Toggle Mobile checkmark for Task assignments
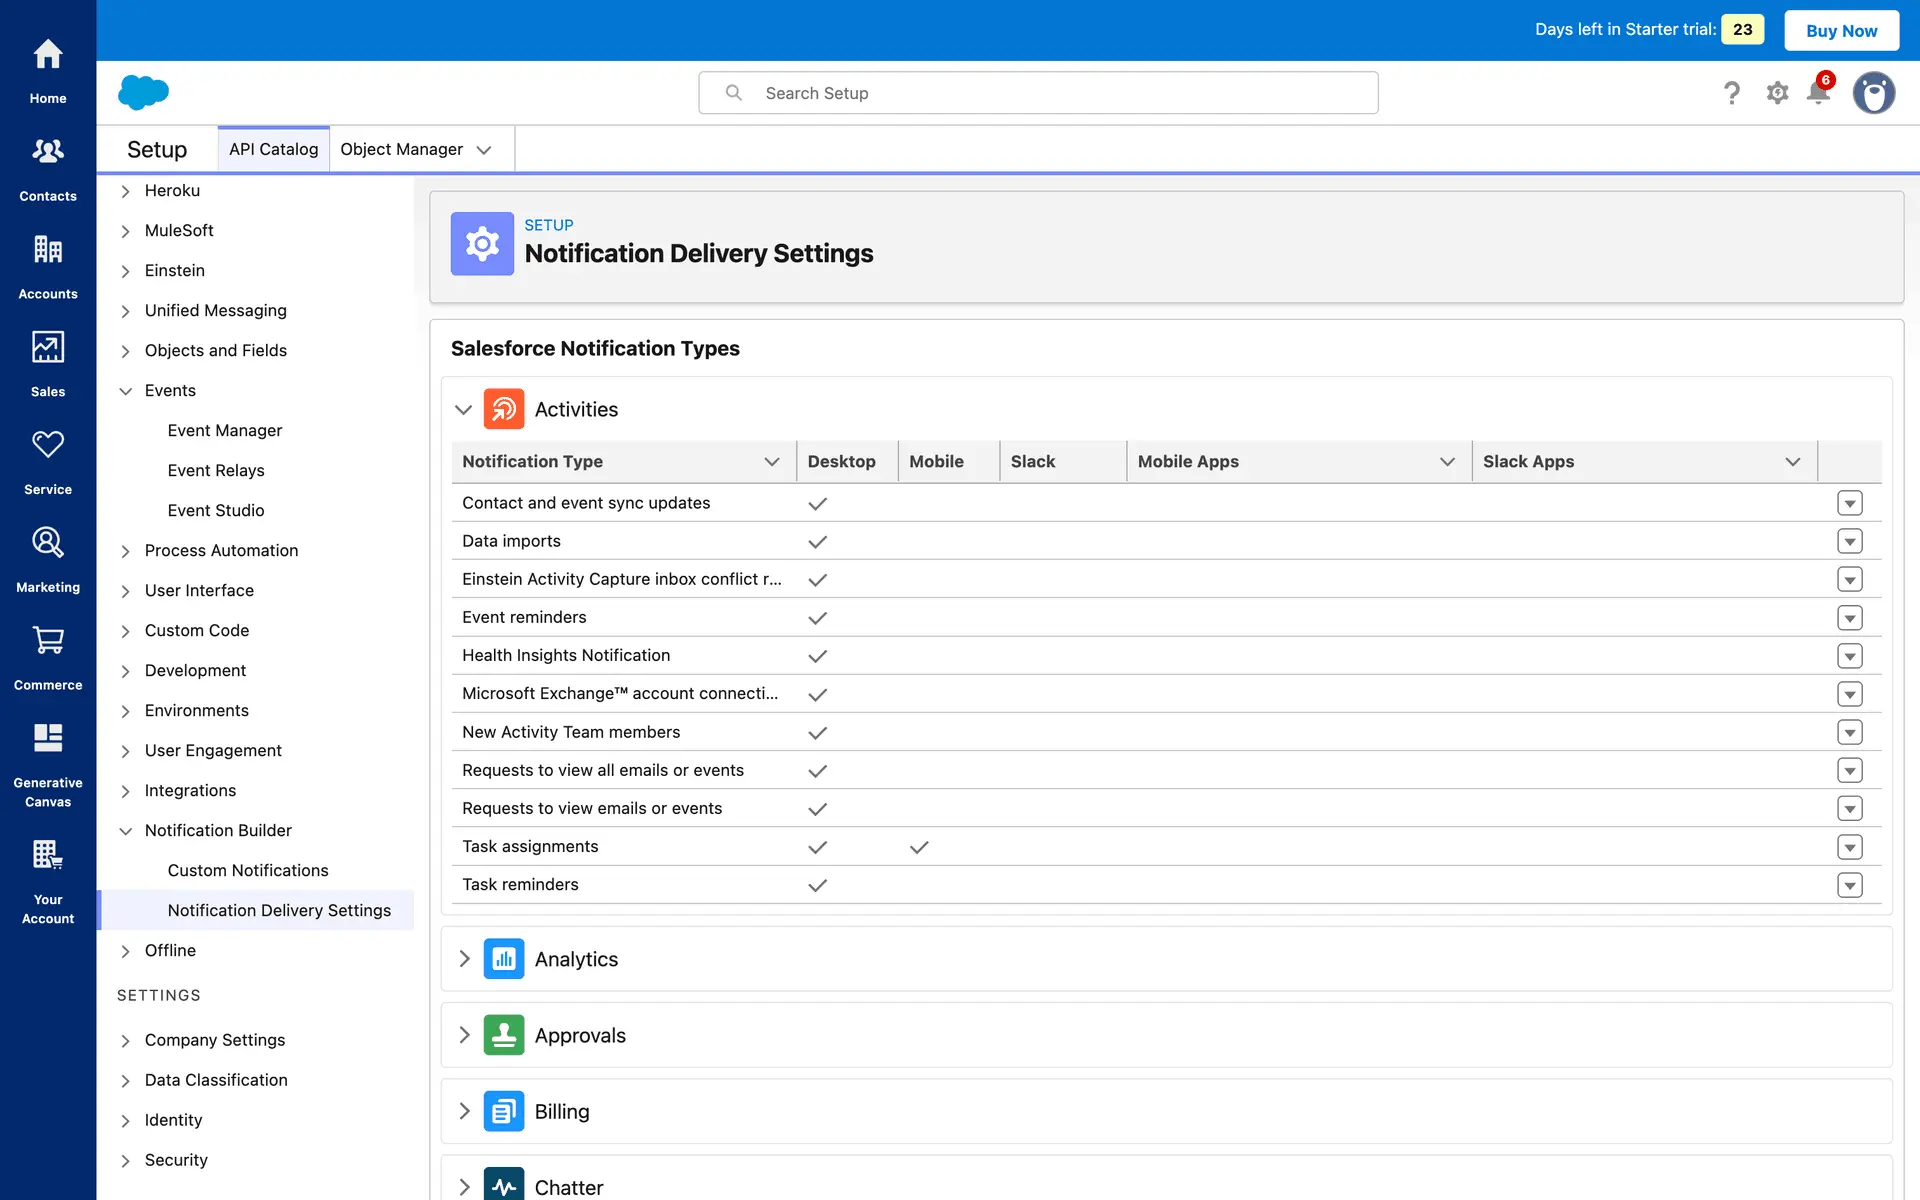1920x1200 pixels. click(919, 847)
